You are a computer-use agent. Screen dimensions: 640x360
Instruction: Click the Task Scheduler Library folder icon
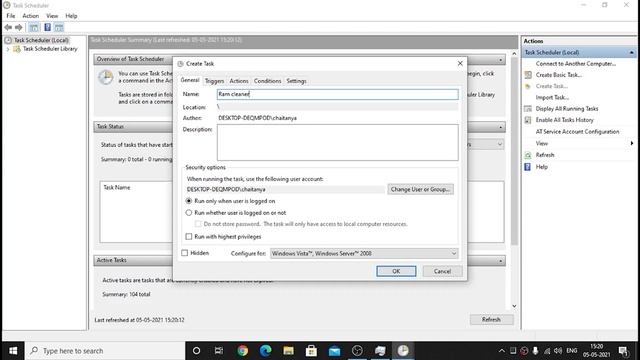17,49
